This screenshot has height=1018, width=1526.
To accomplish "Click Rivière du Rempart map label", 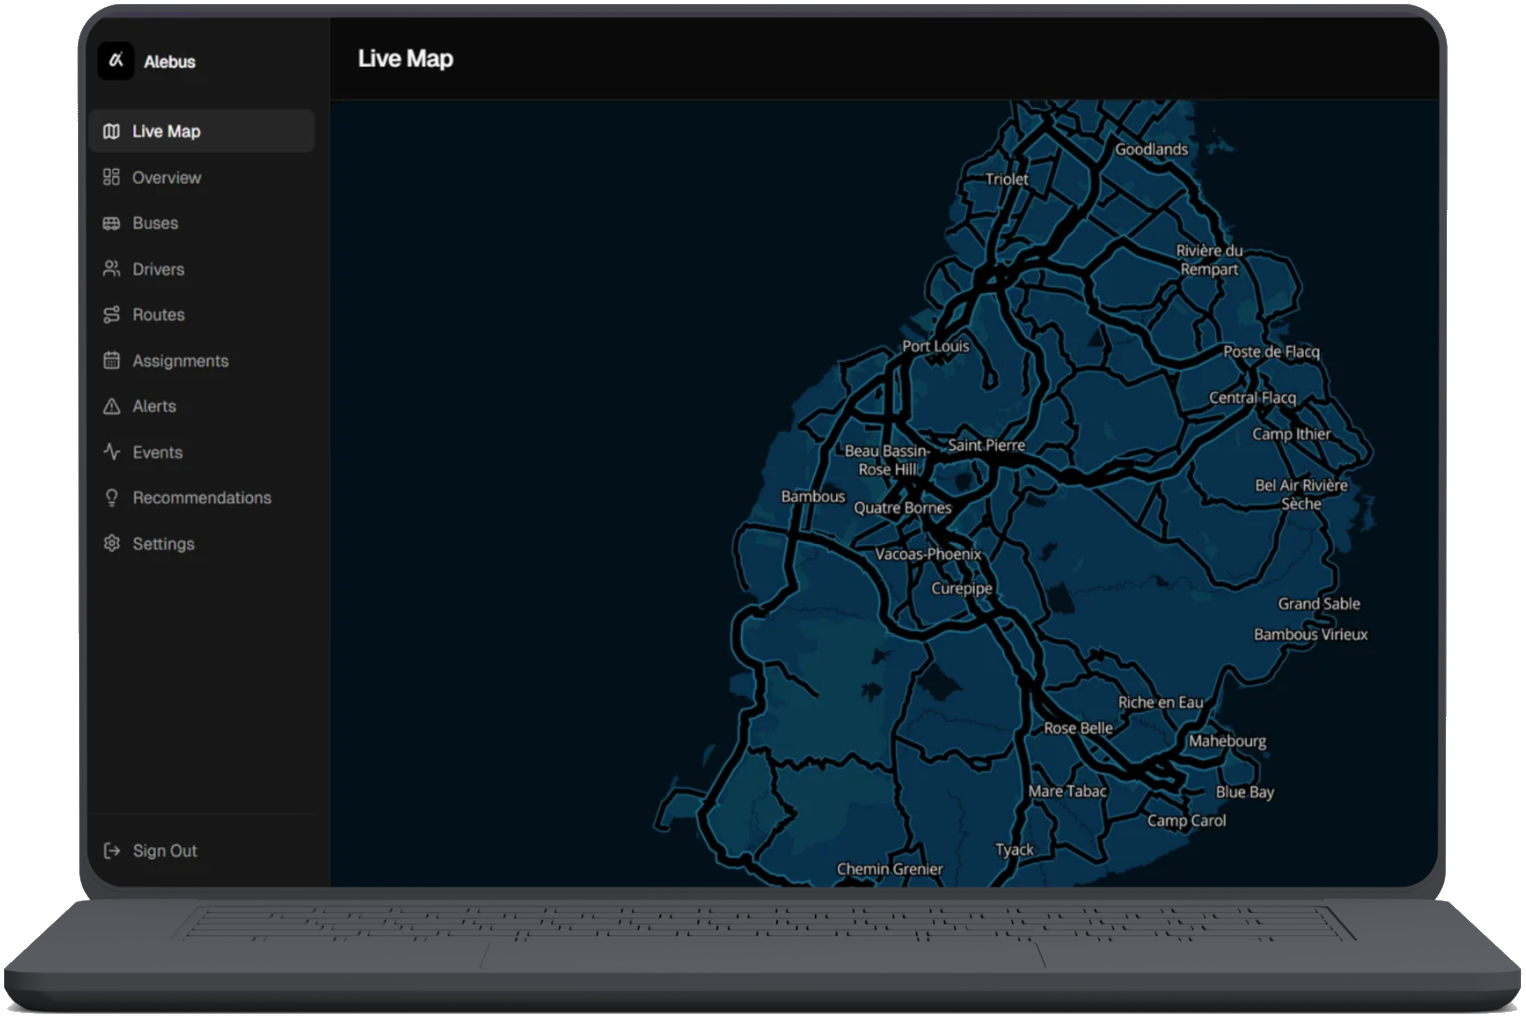I will (1209, 260).
